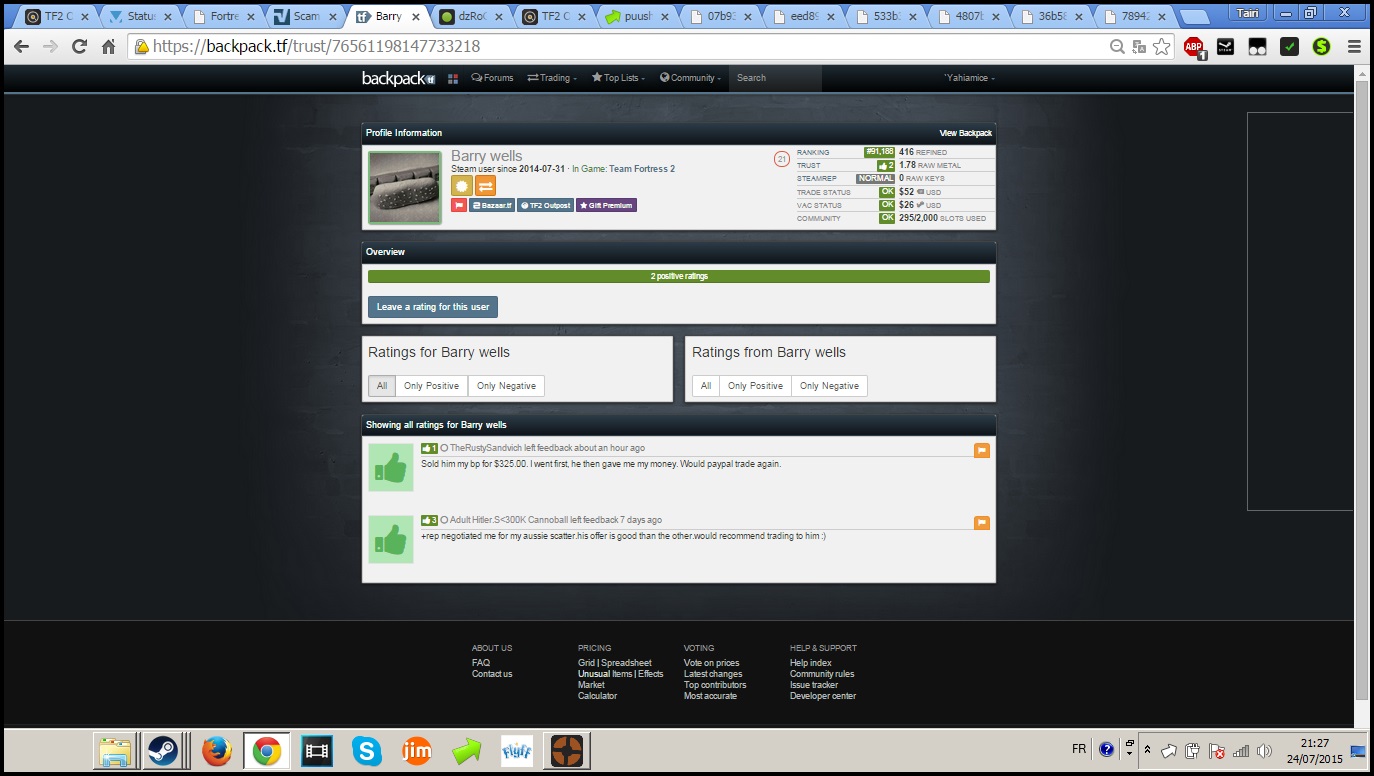Viewport: 1374px width, 776px height.
Task: Expand the Top Lists dropdown menu
Action: [617, 78]
